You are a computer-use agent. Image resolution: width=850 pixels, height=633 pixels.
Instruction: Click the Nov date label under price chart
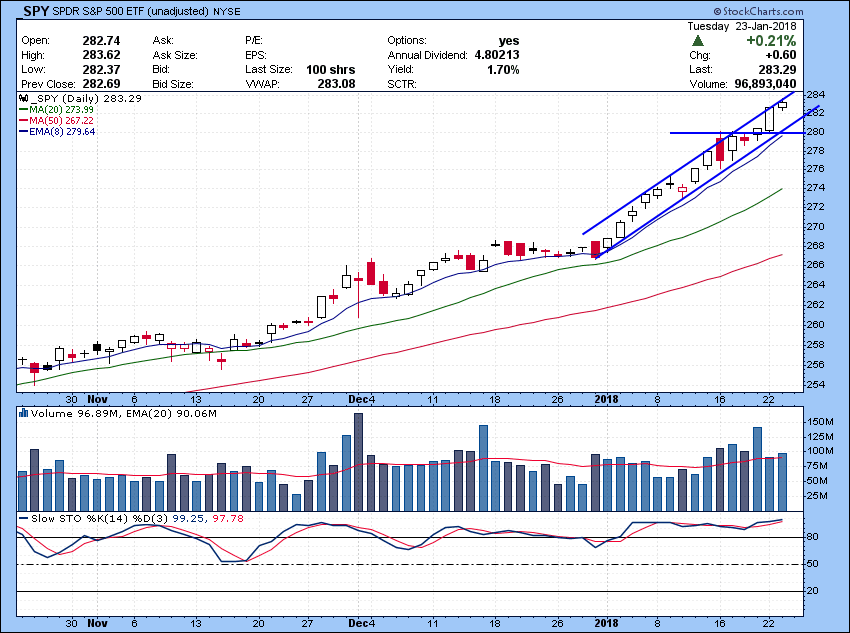click(x=98, y=399)
